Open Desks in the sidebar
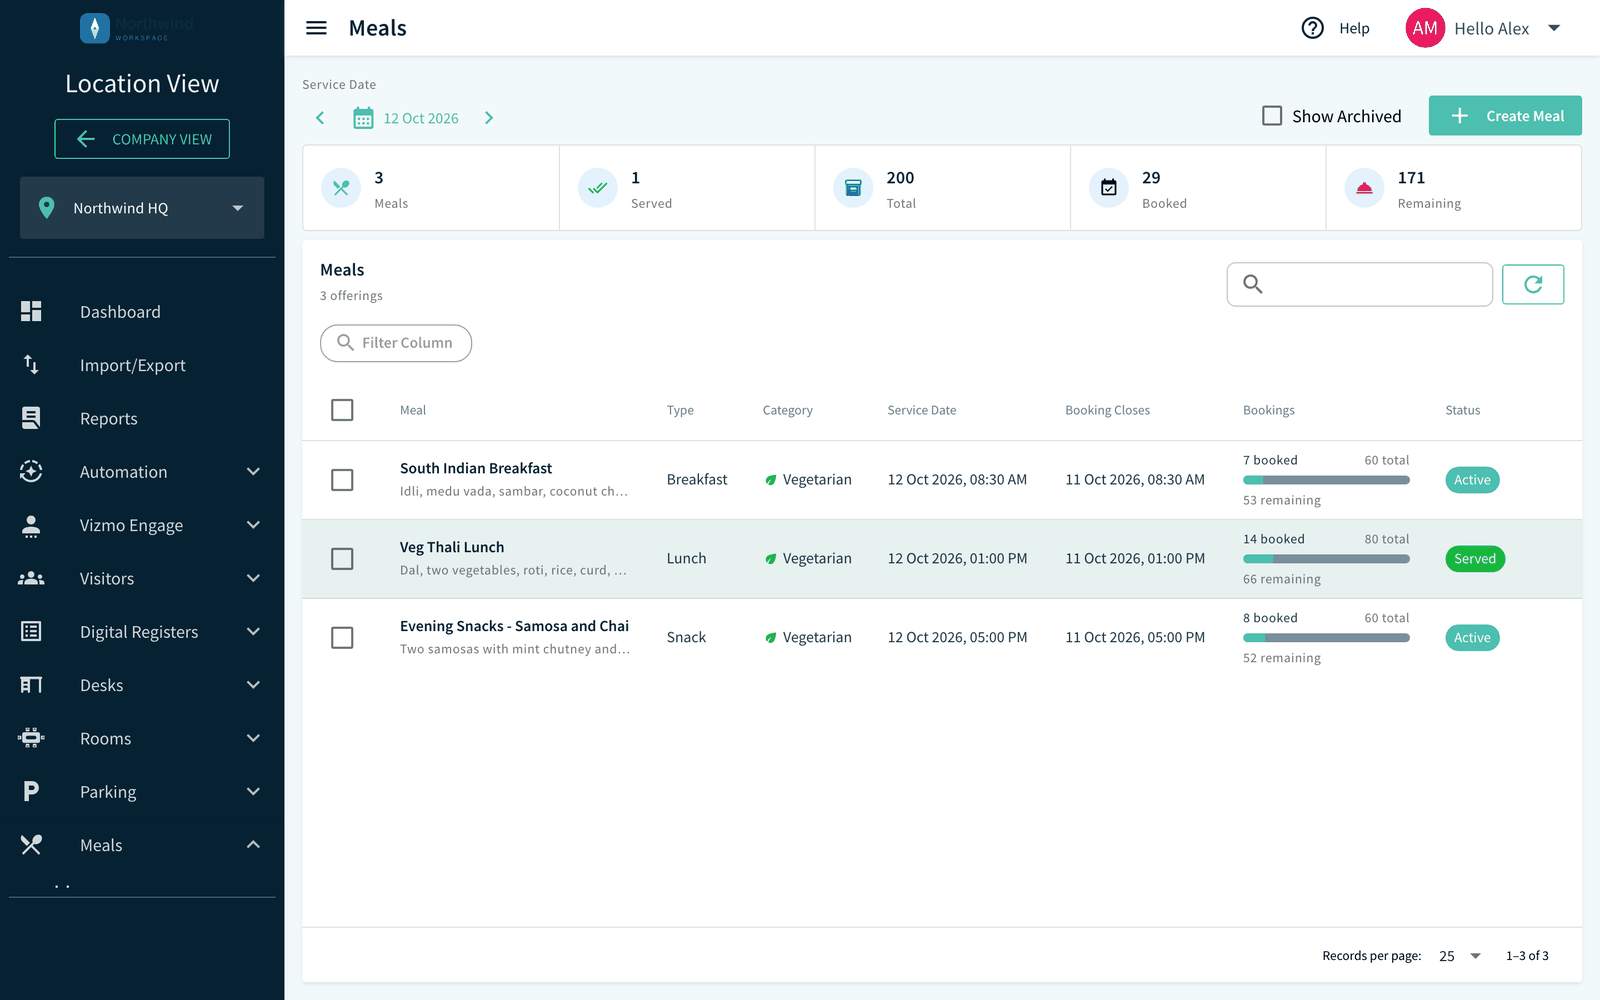1600x1000 pixels. coord(102,685)
